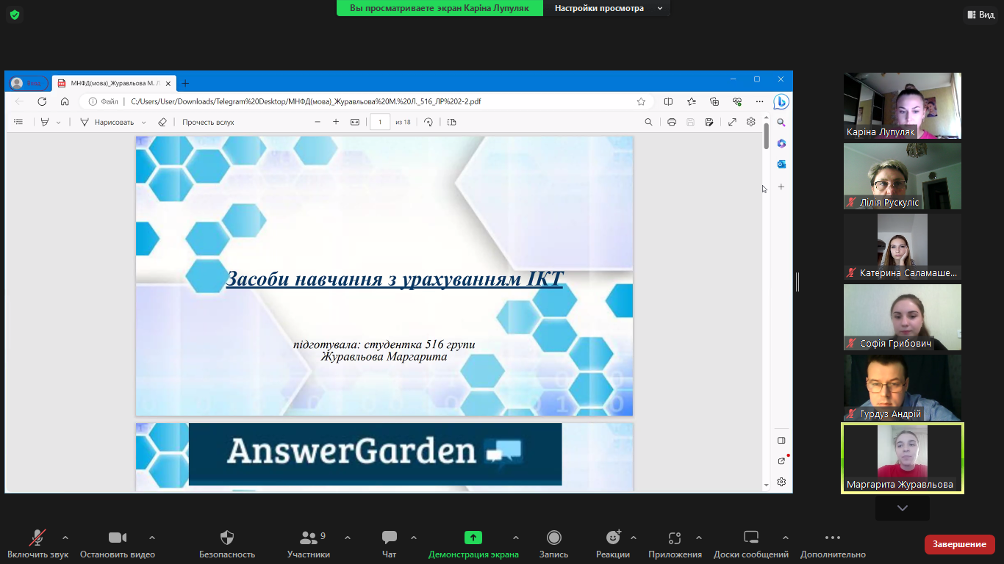Stop camera with Остановить видео button
1004x564 pixels.
coord(118,538)
